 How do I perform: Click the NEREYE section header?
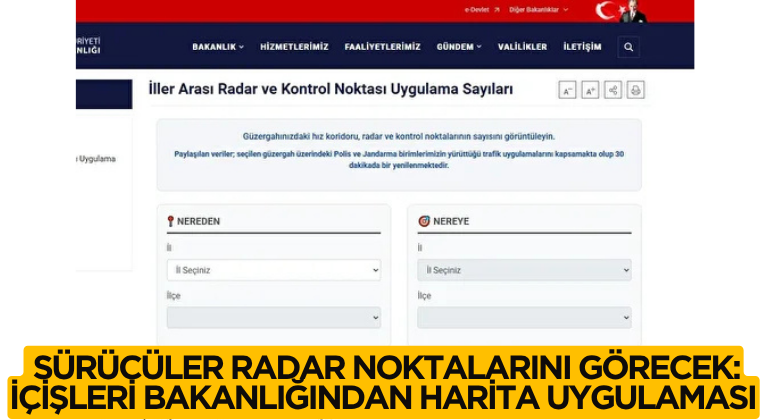click(444, 221)
